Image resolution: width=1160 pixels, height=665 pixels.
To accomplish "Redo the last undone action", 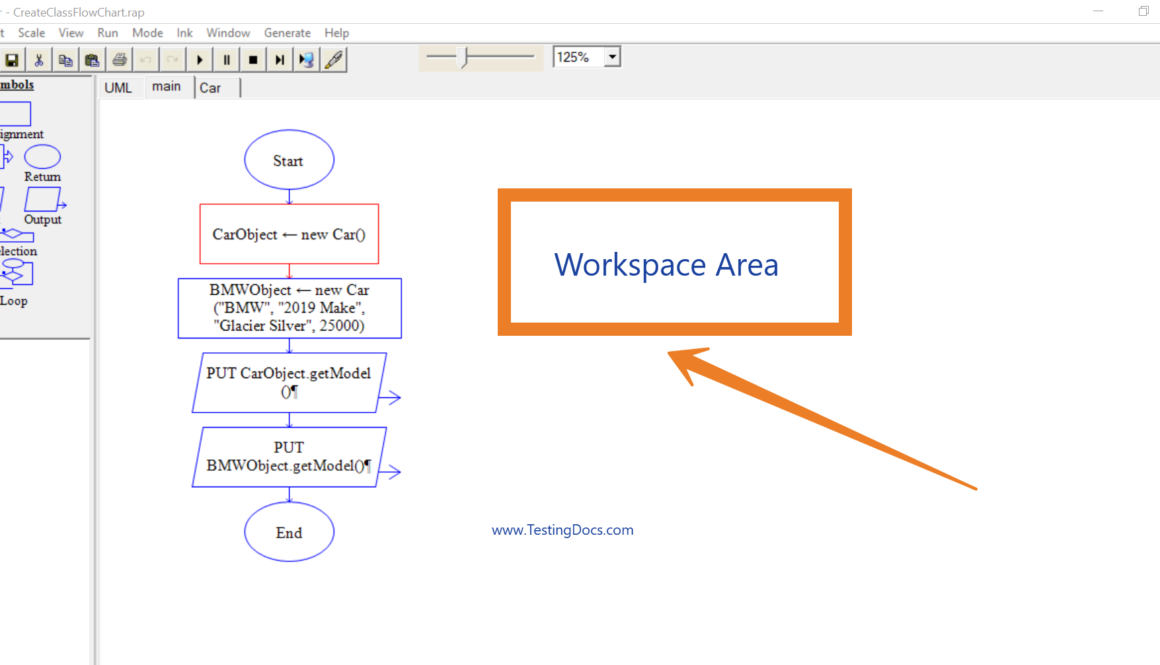I will point(172,60).
